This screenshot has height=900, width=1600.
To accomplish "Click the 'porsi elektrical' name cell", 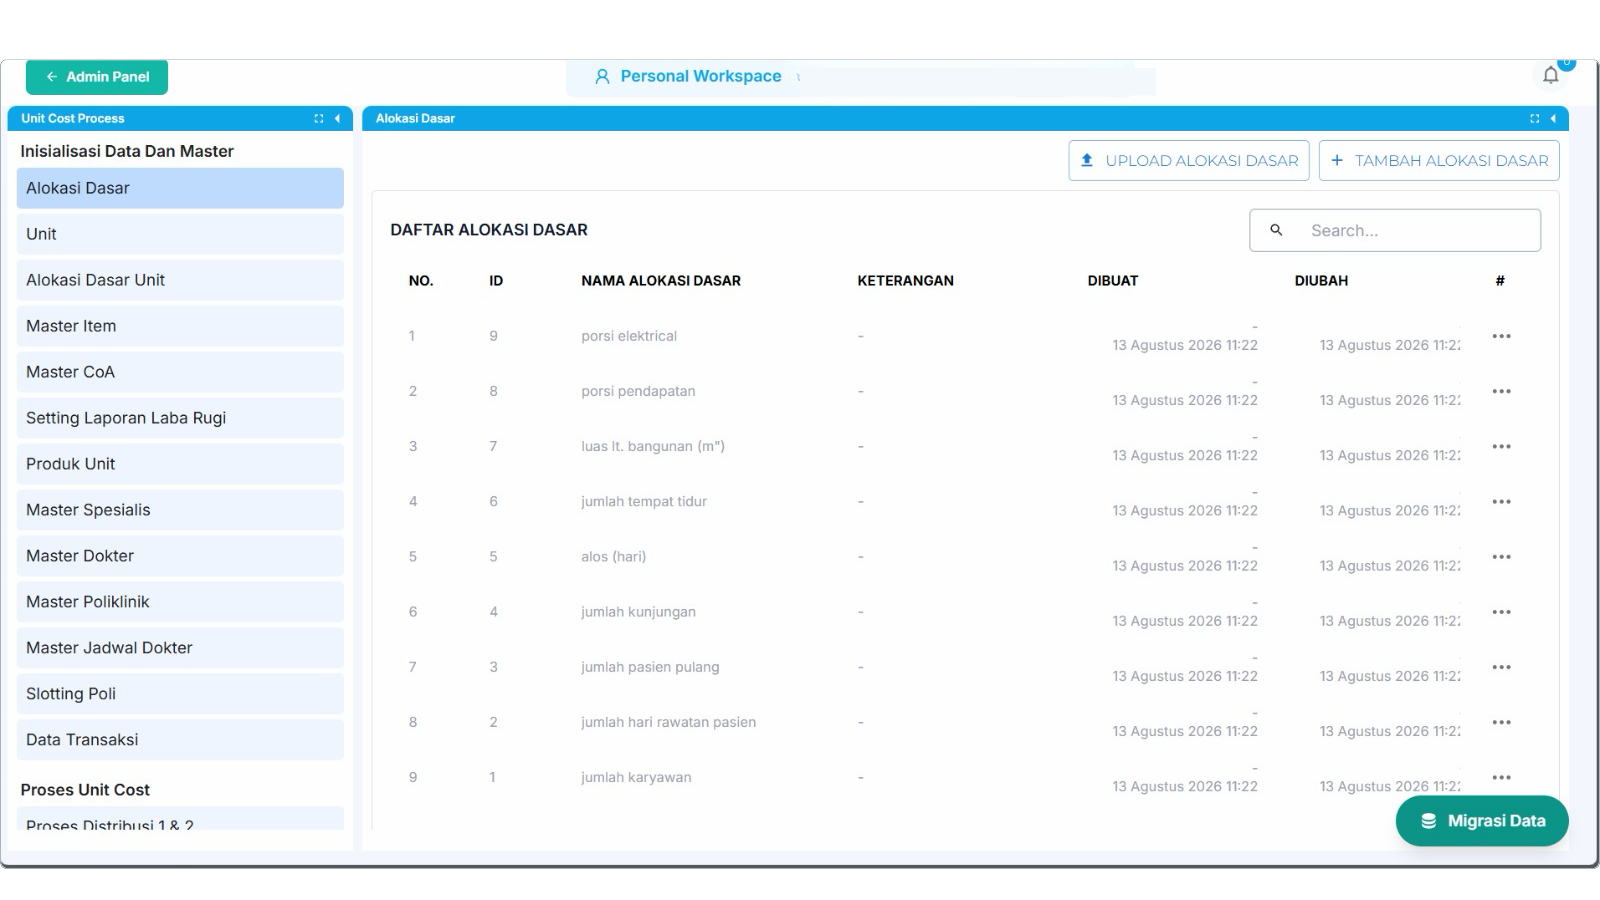I will click(x=629, y=336).
